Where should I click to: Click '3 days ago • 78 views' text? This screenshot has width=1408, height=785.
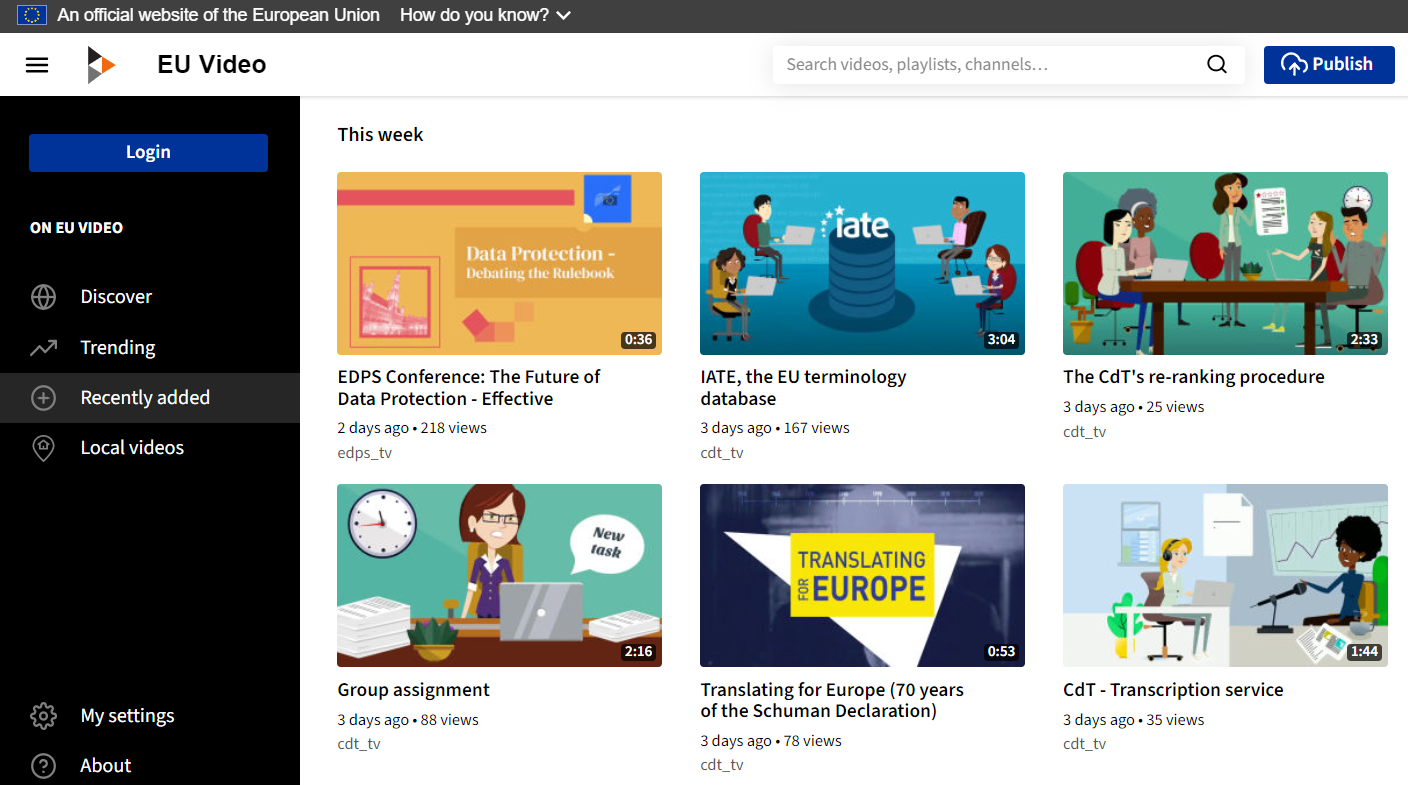[x=771, y=741]
